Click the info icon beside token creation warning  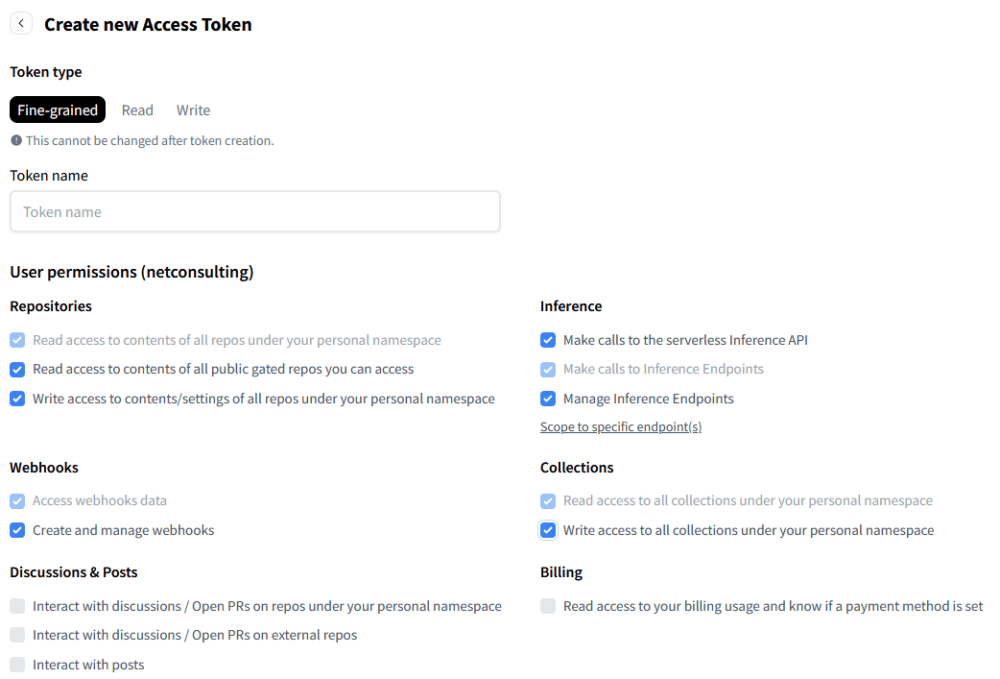[17, 140]
